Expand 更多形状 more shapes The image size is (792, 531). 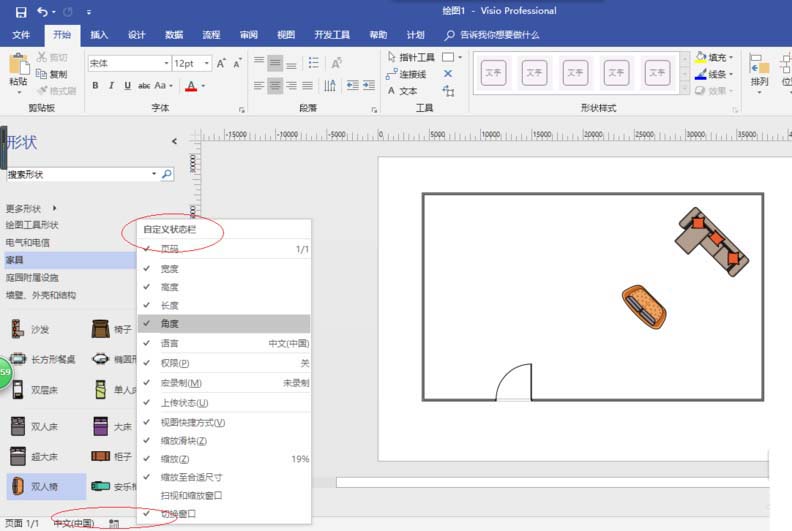(x=30, y=209)
